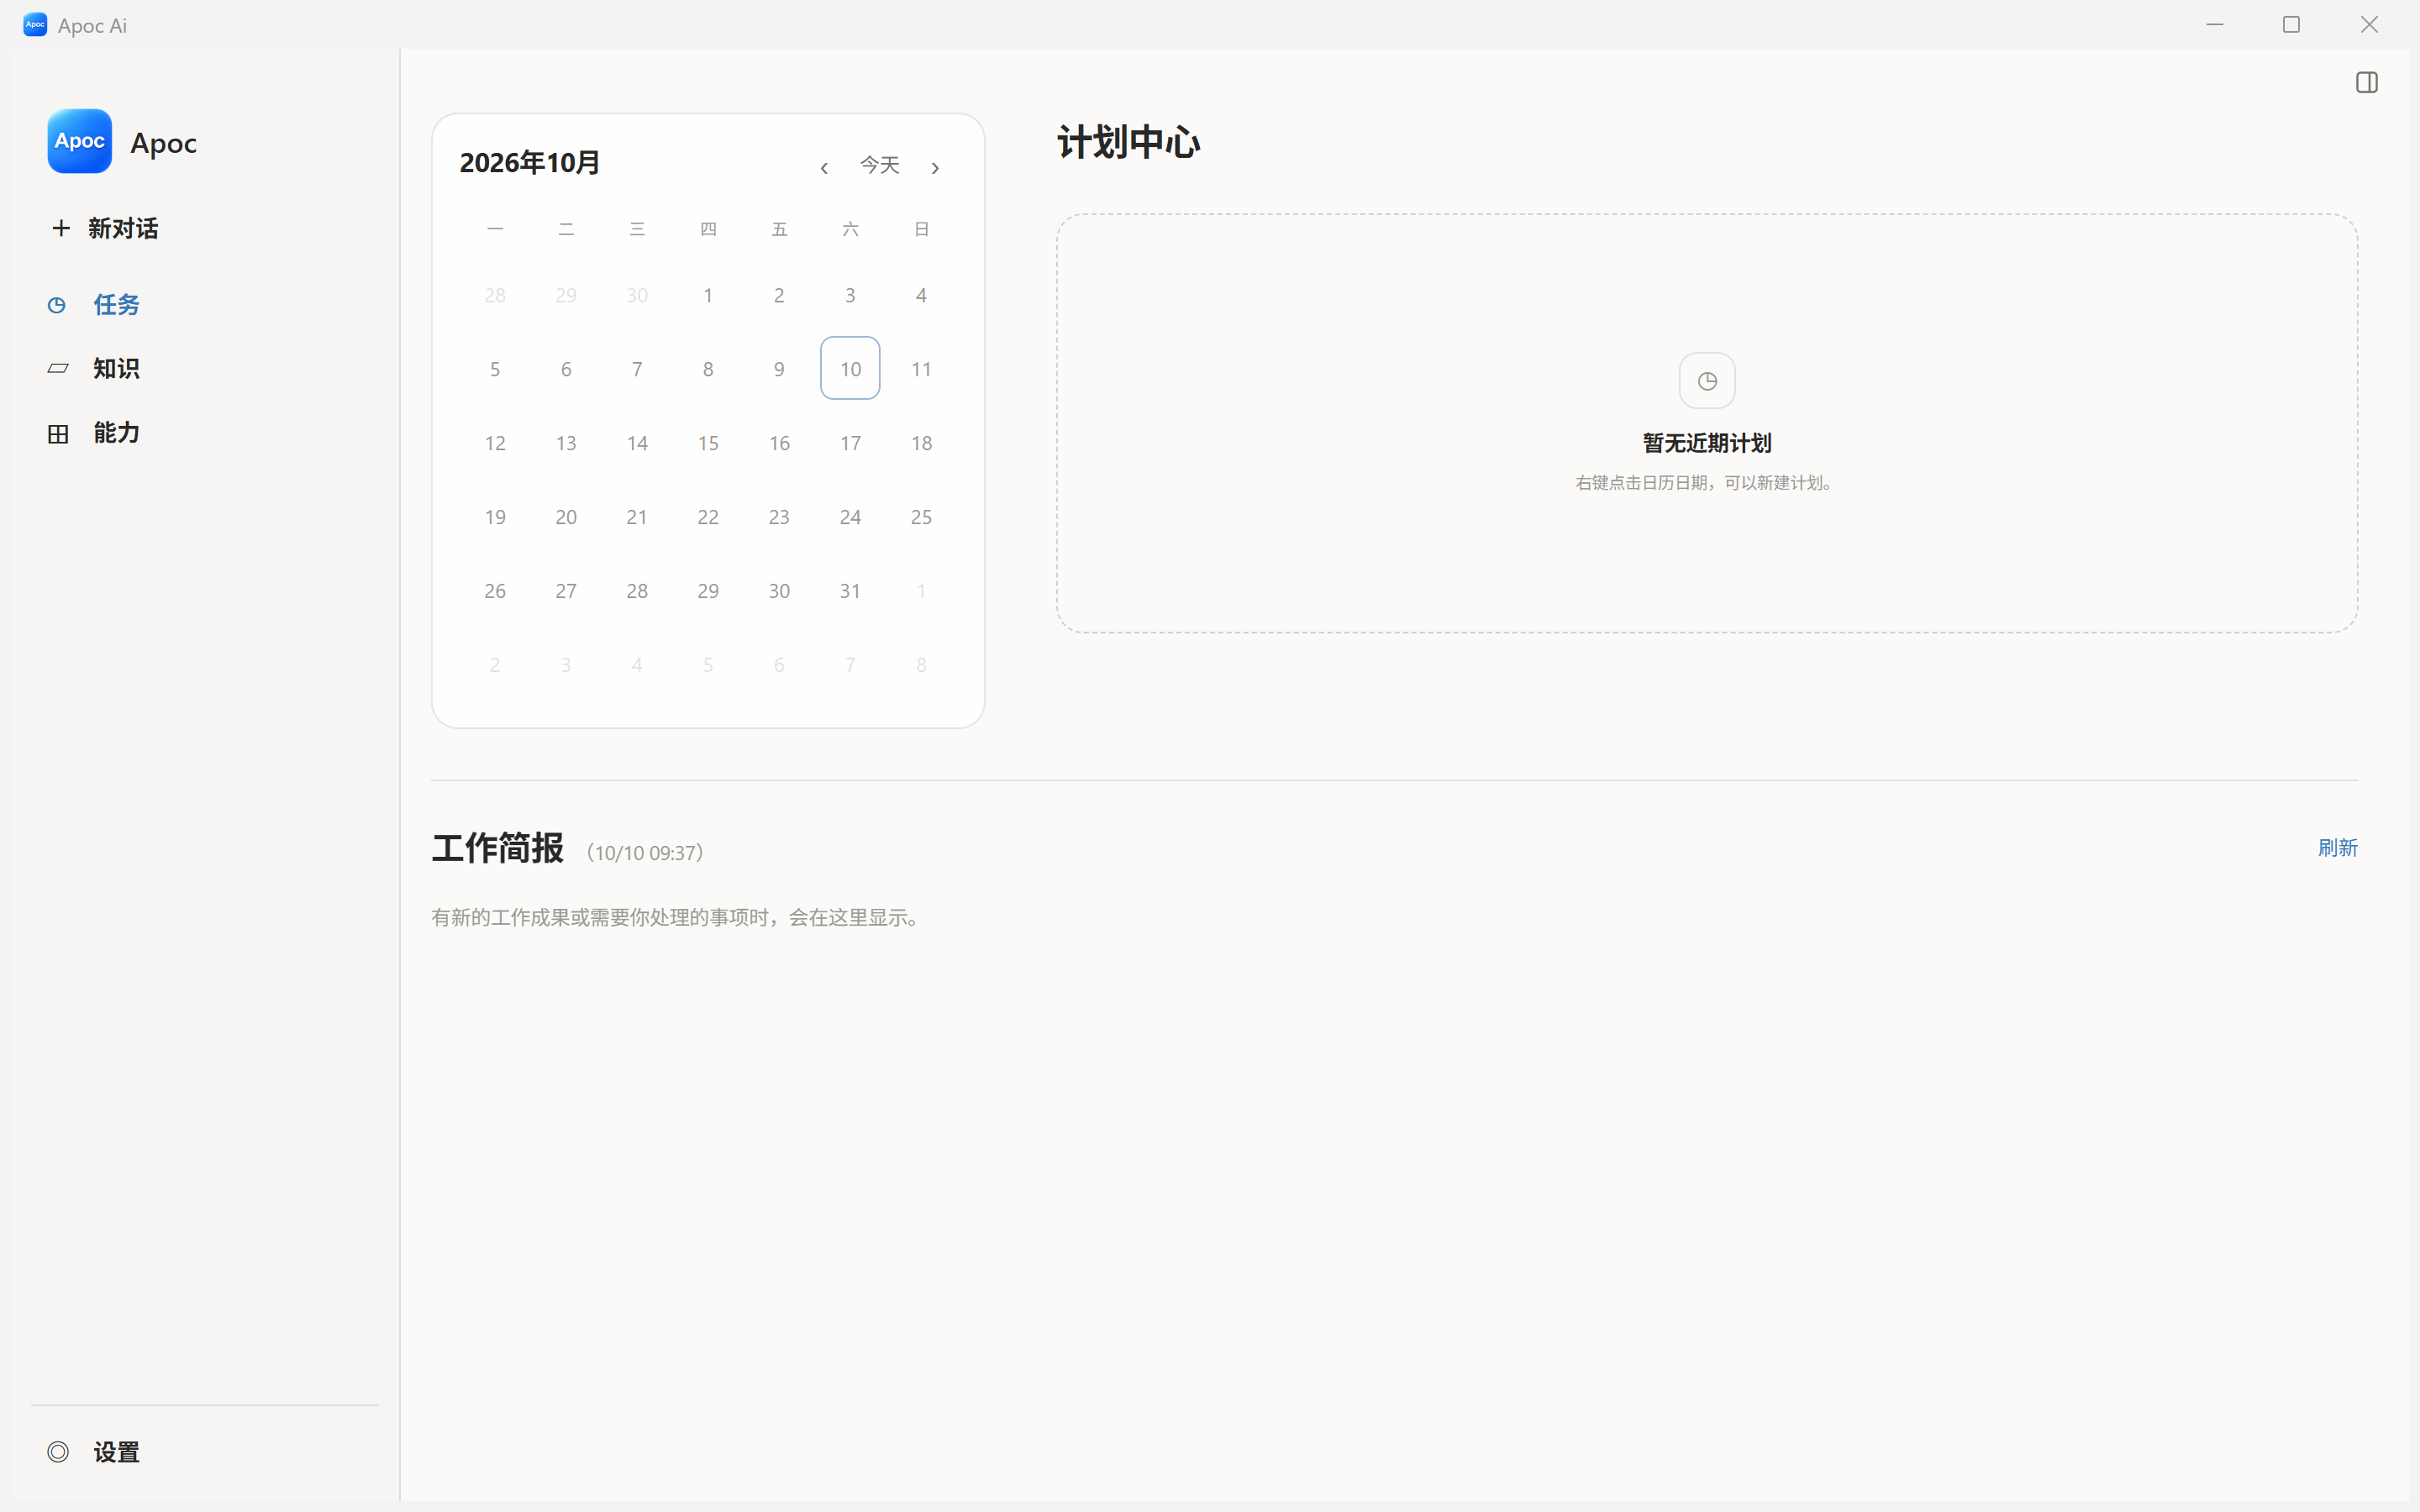Click the (10/10 09:37) timestamp

pos(645,853)
